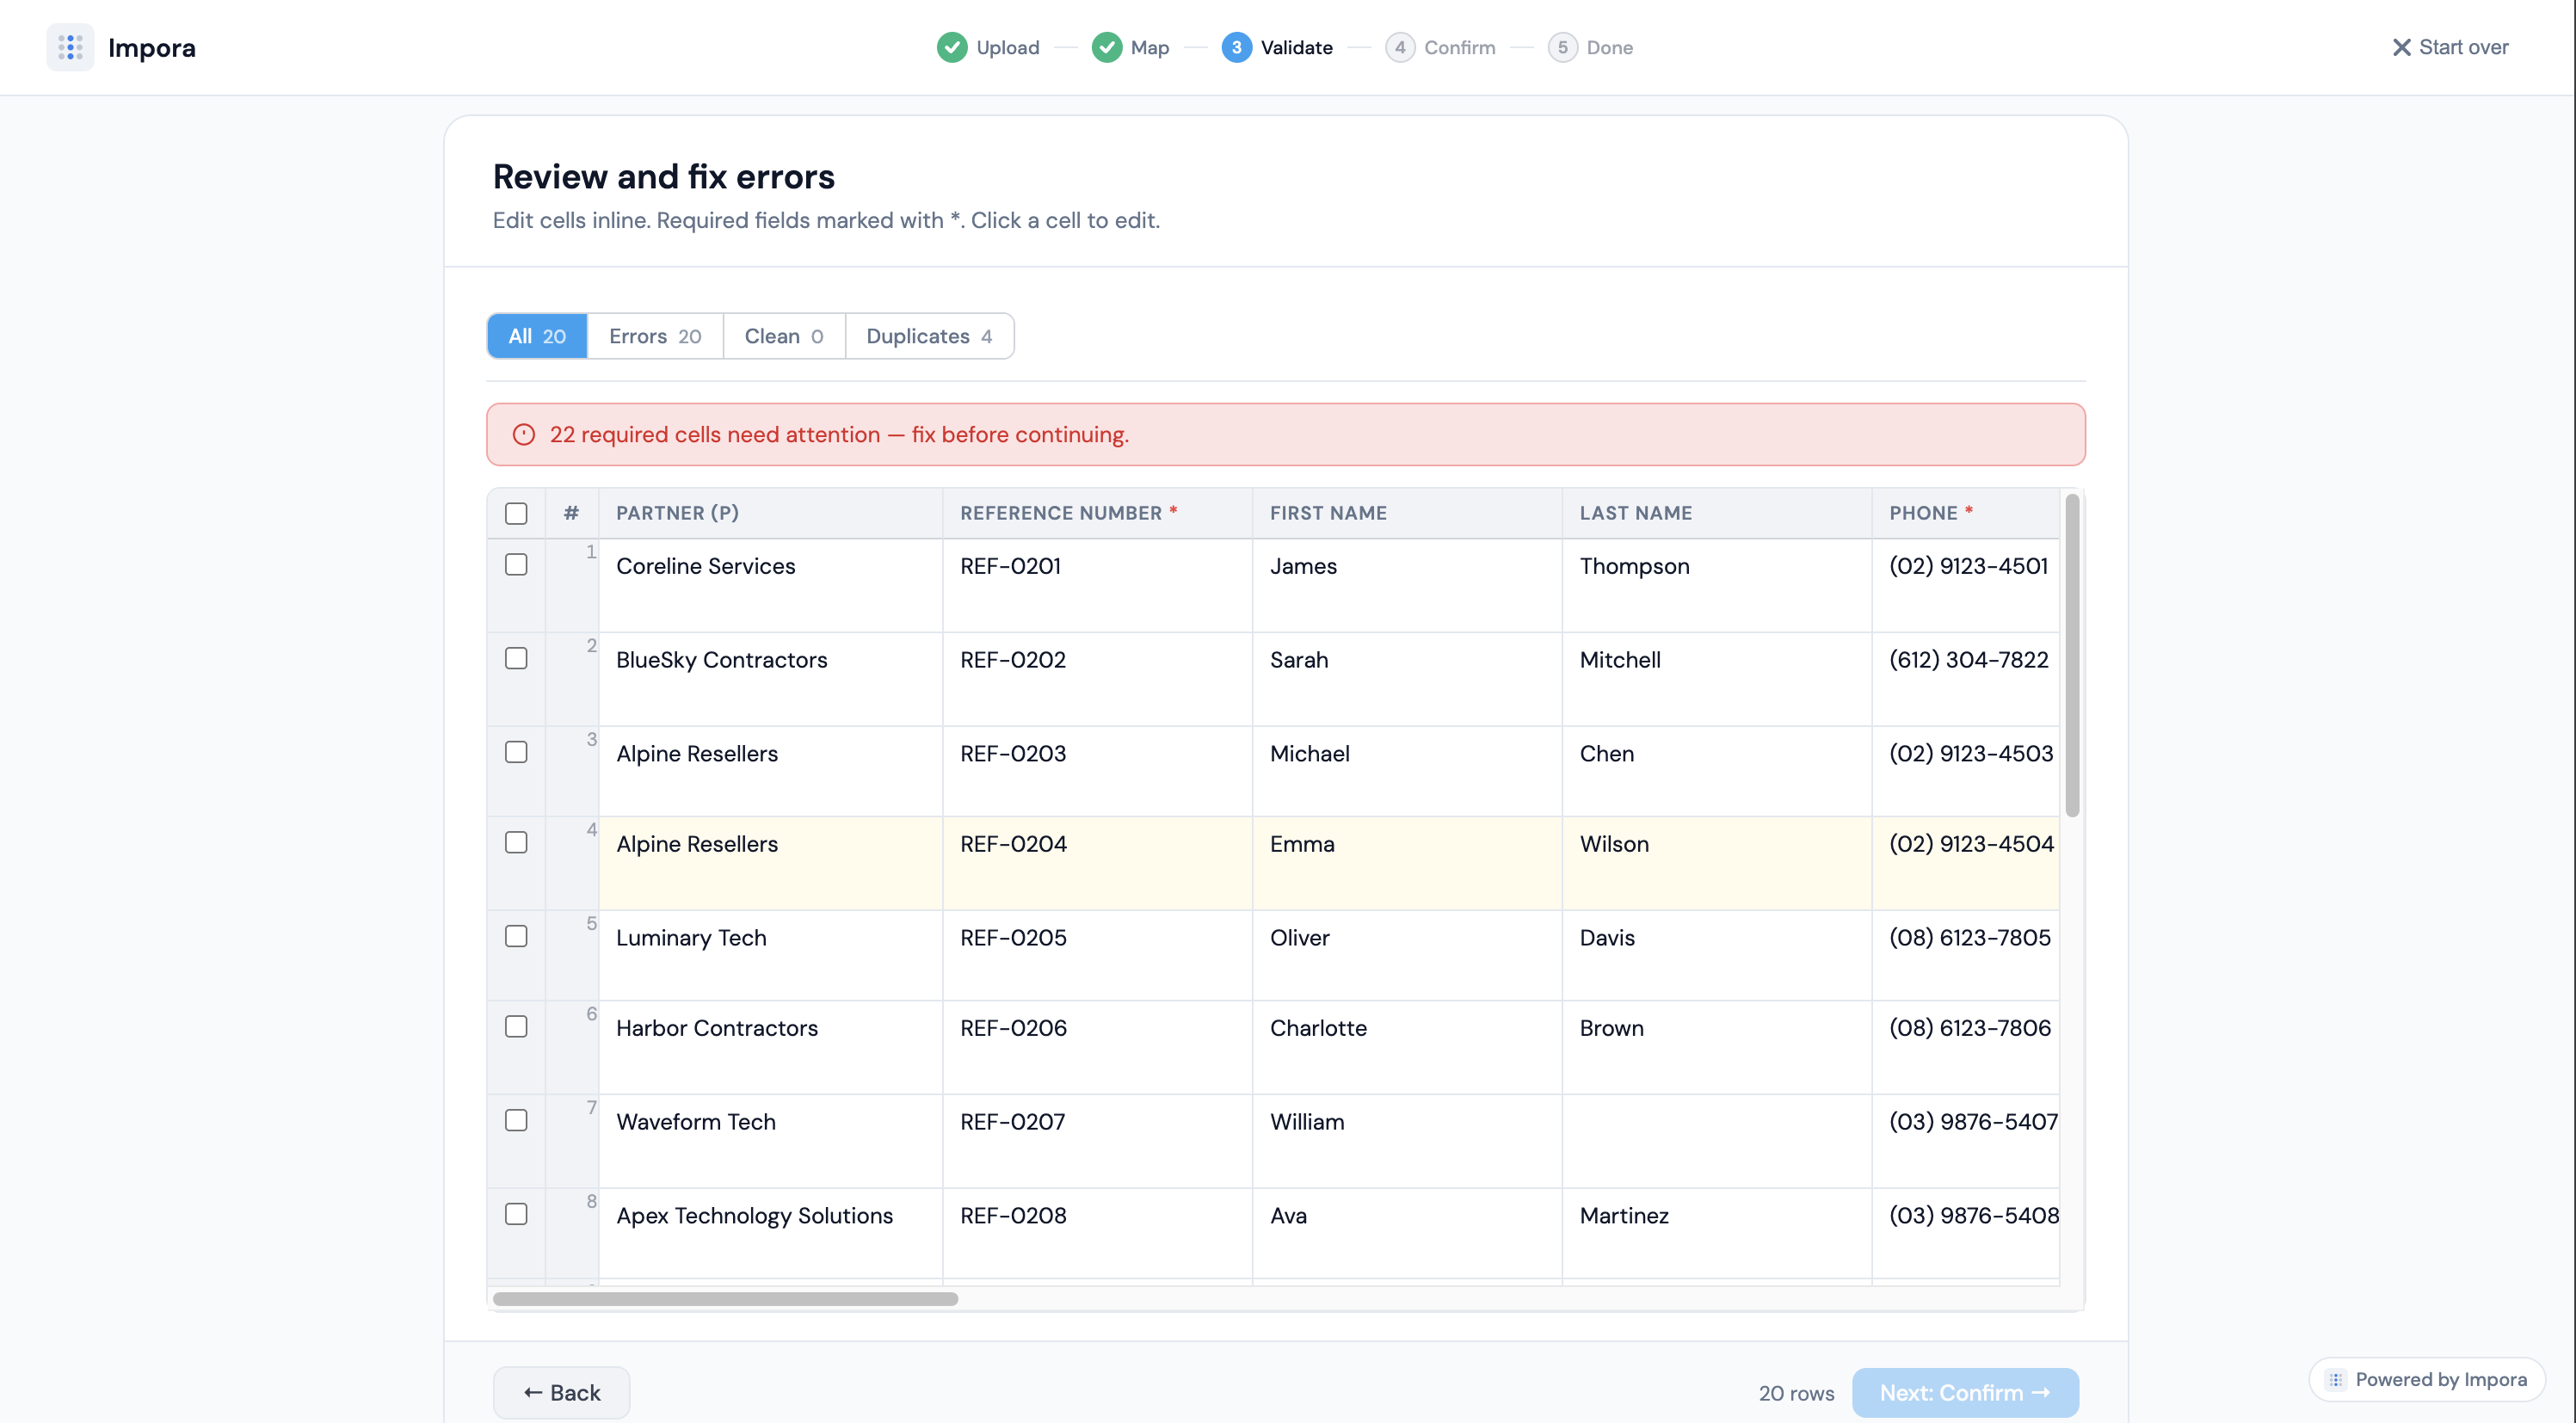The width and height of the screenshot is (2576, 1423).
Task: Click the horizontal scrollbar below the table
Action: tap(725, 1299)
